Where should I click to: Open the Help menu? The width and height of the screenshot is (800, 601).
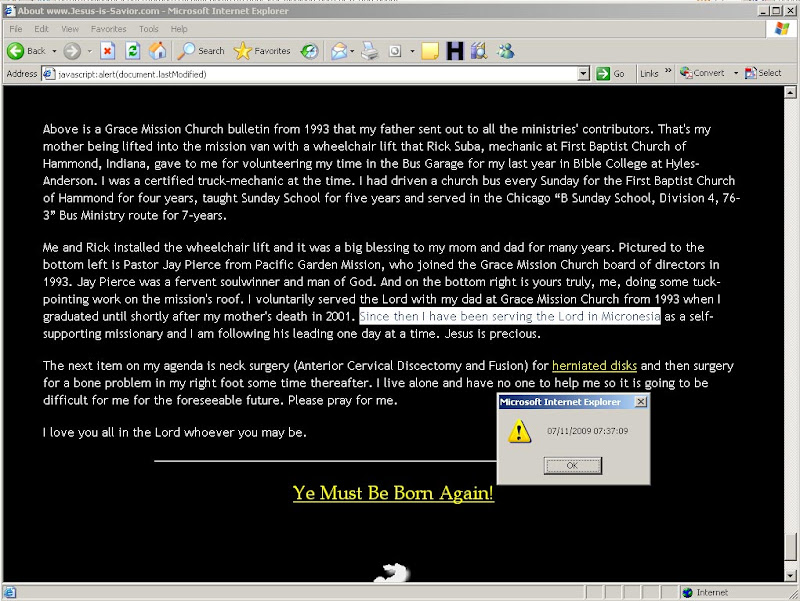click(x=179, y=29)
